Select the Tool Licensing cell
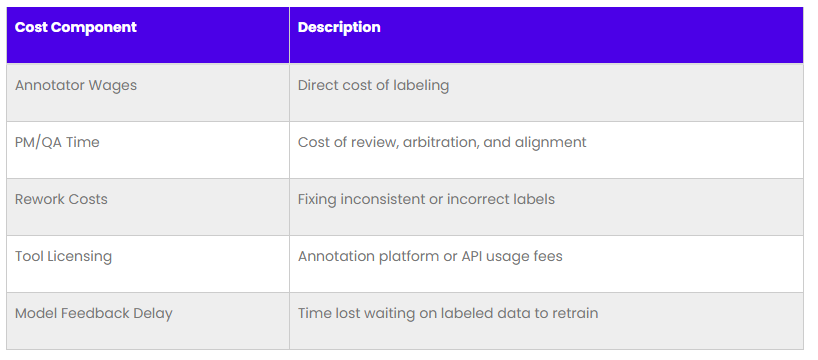 (x=148, y=263)
